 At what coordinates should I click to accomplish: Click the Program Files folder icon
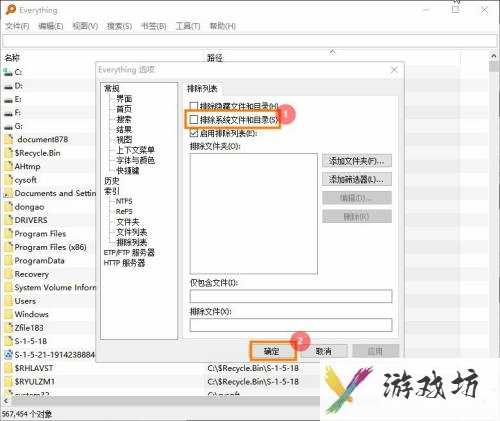[x=9, y=234]
